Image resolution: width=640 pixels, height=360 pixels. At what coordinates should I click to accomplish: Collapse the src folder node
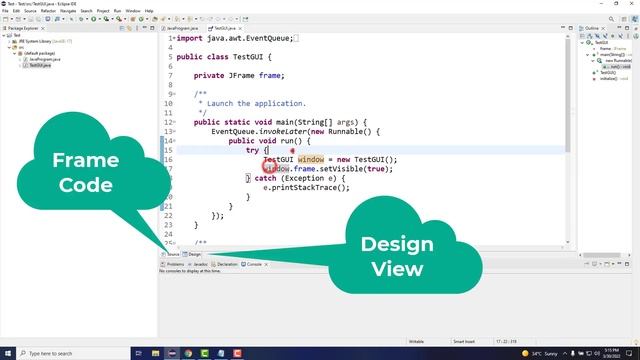9,47
